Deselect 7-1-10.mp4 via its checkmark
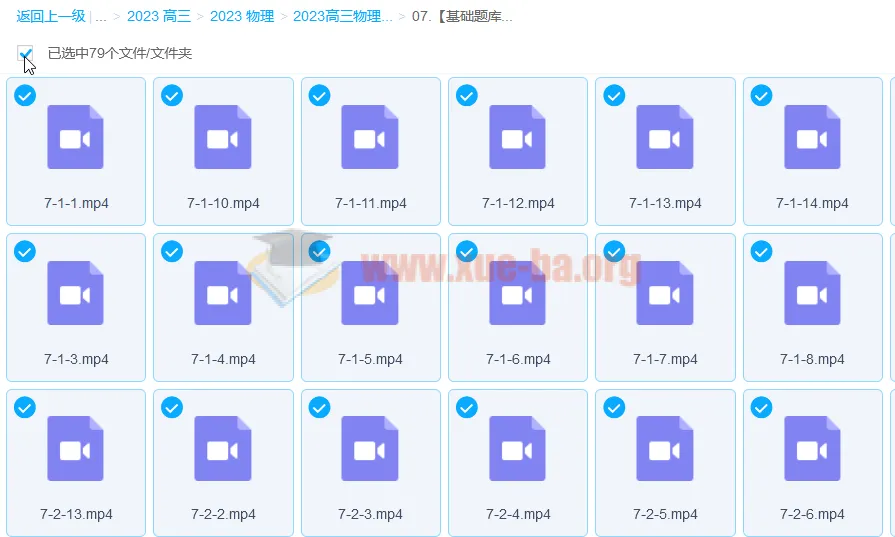The image size is (895, 537). click(x=172, y=95)
